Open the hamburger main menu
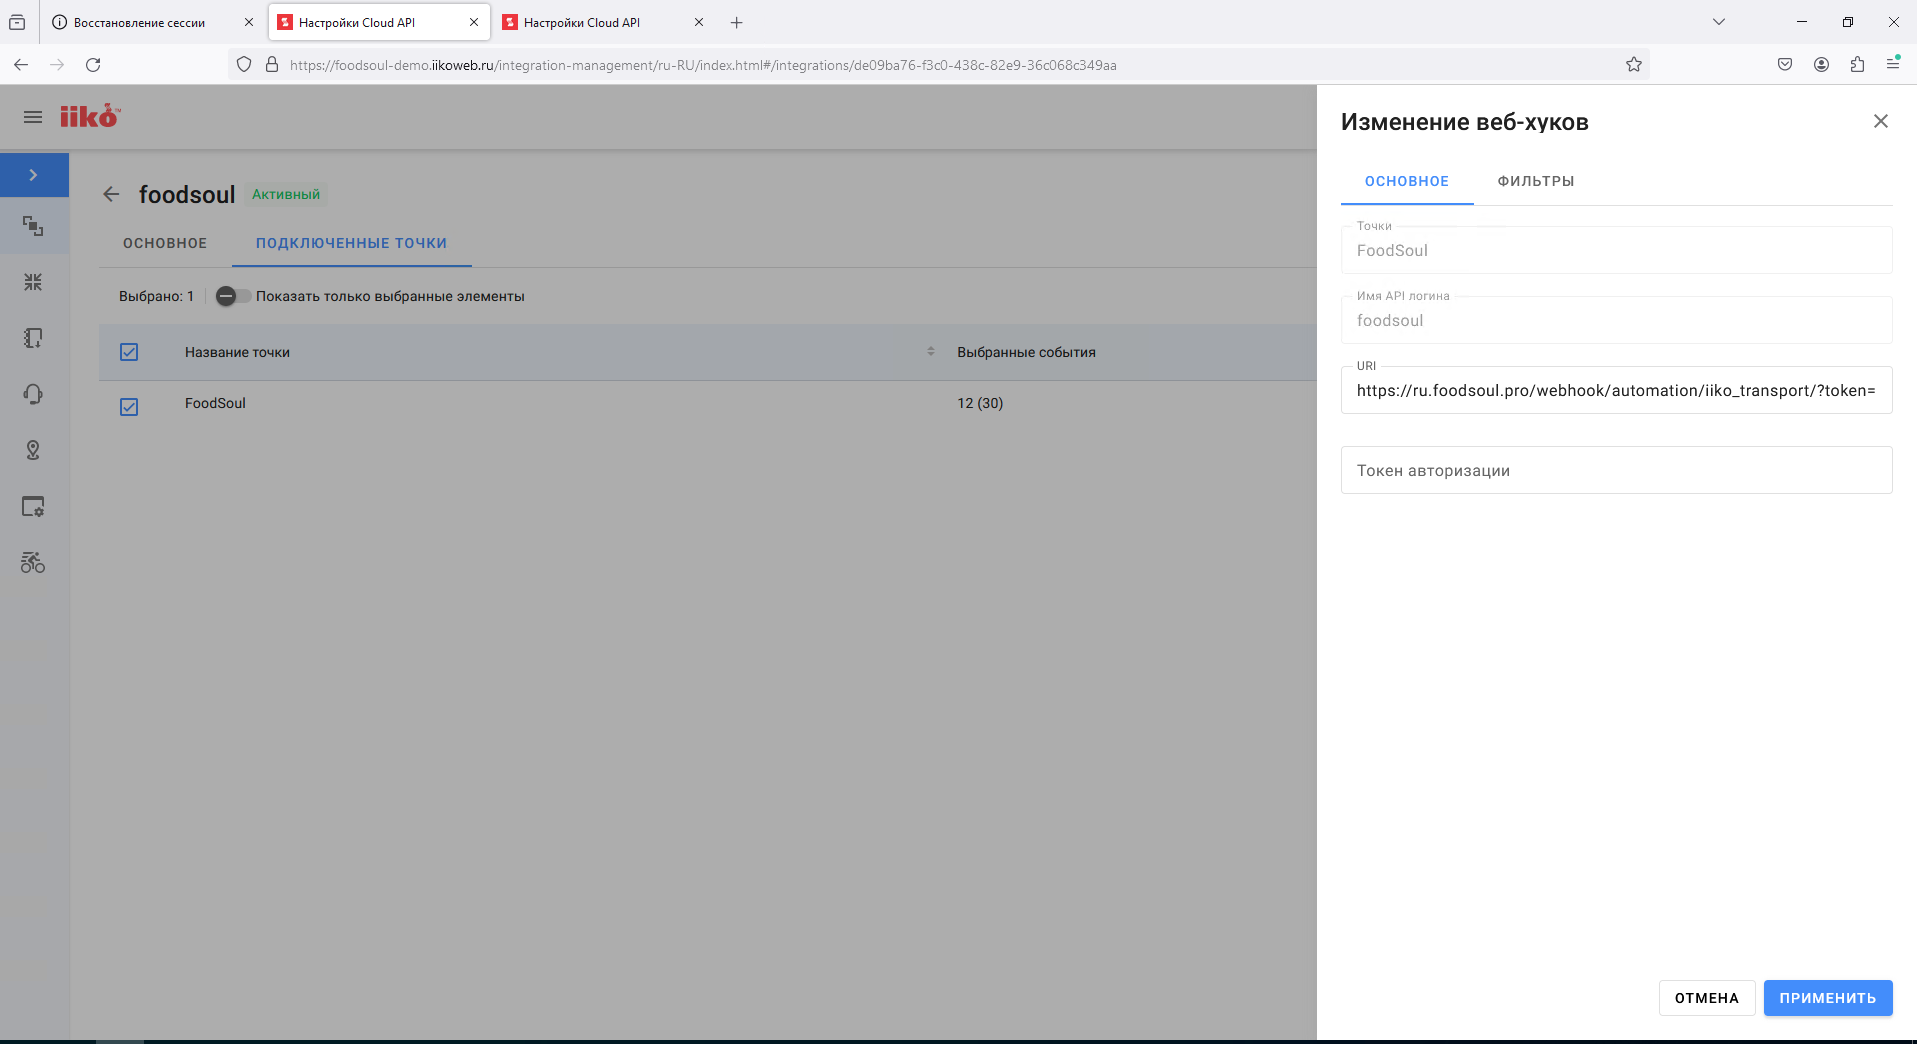The image size is (1917, 1044). click(x=33, y=117)
